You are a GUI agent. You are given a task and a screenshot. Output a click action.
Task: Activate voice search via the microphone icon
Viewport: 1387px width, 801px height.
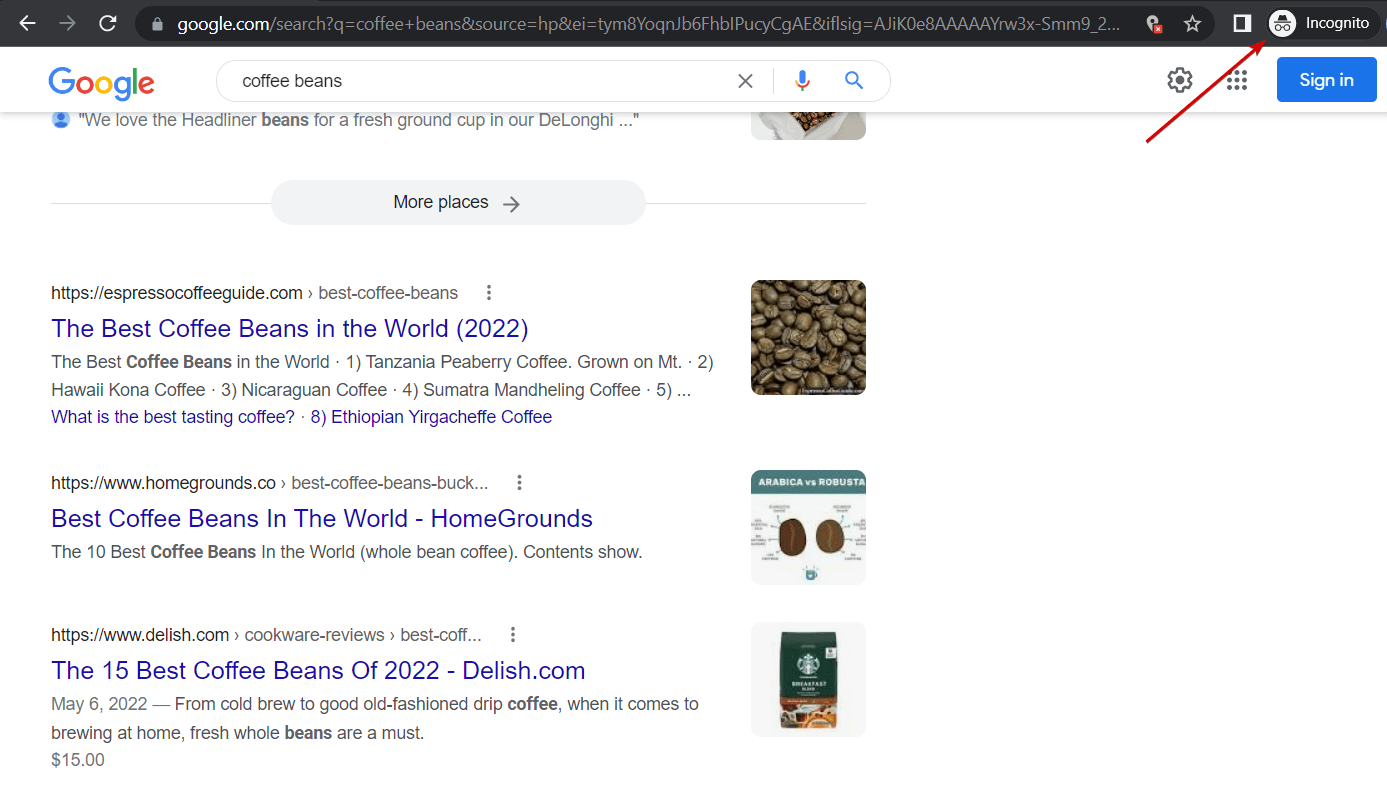click(x=802, y=79)
